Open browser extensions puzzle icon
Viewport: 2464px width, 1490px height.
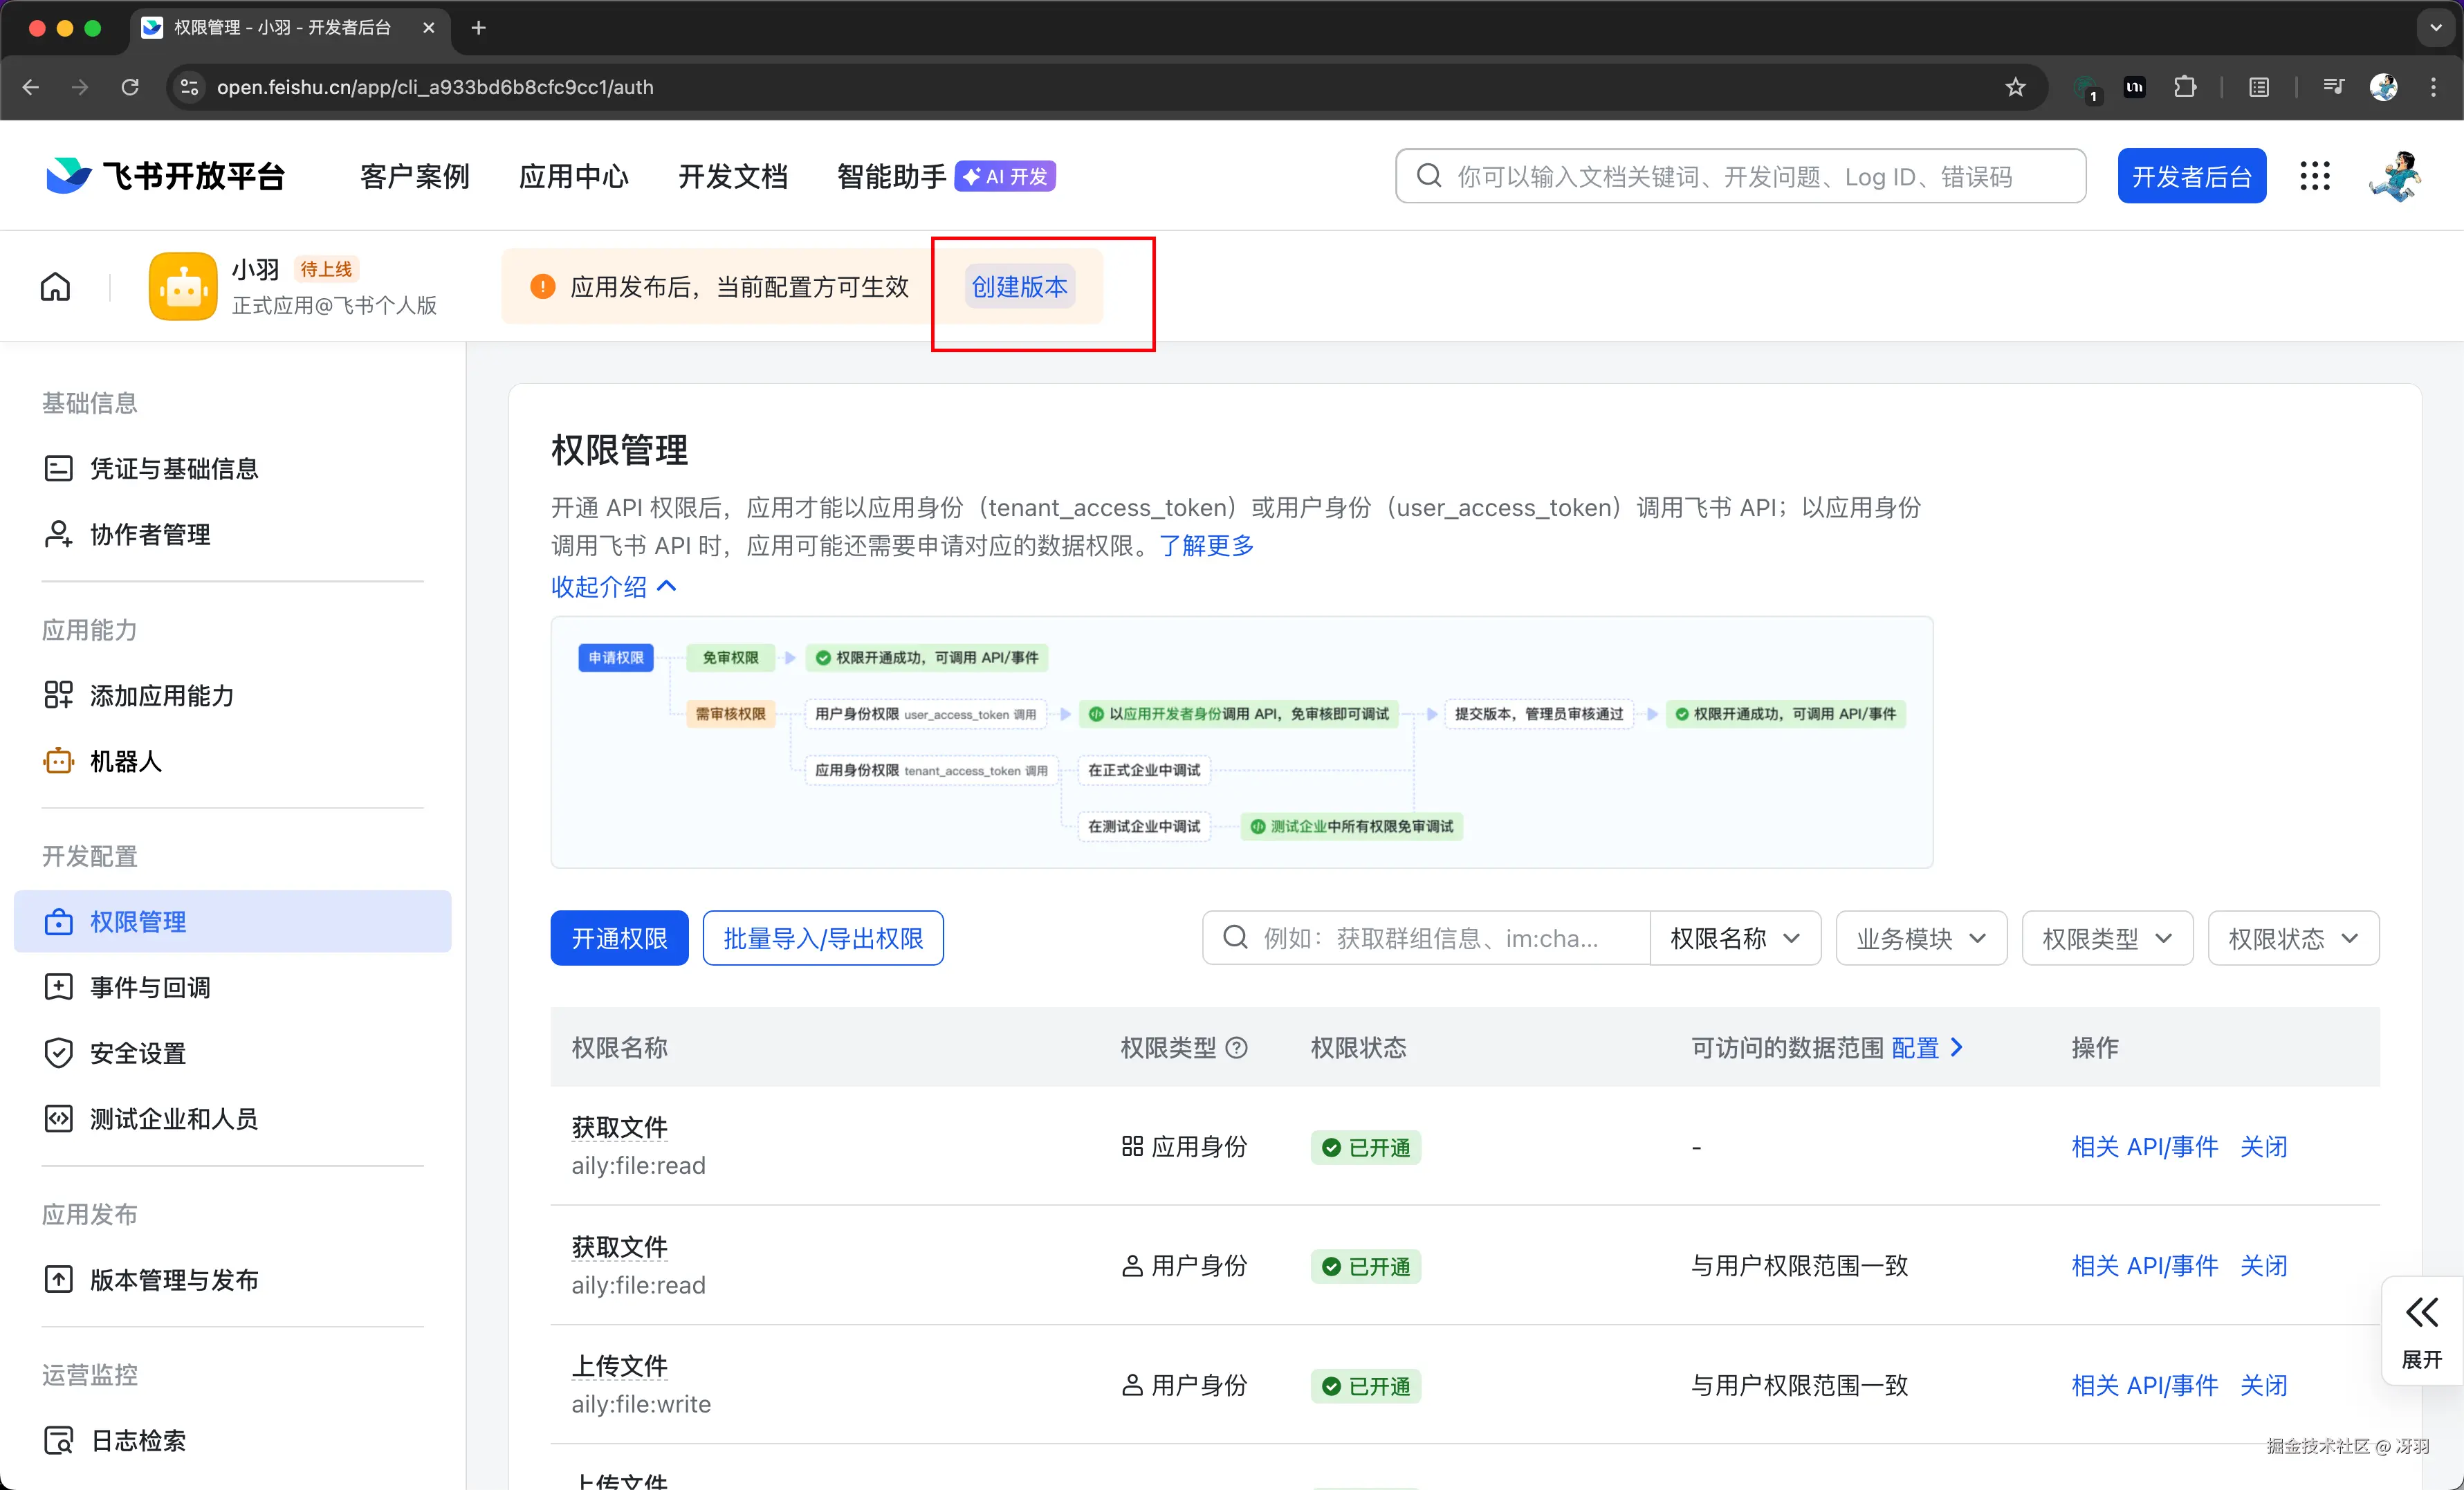coord(2185,87)
